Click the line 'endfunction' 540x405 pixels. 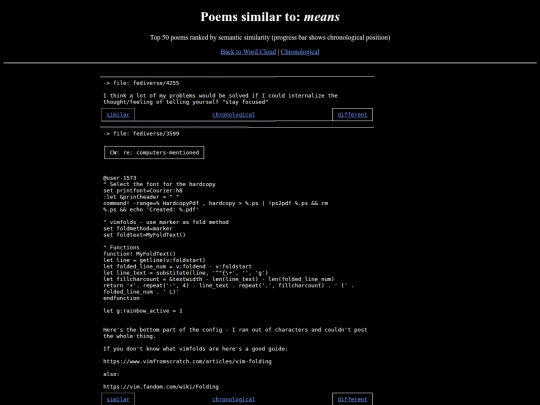tap(121, 298)
